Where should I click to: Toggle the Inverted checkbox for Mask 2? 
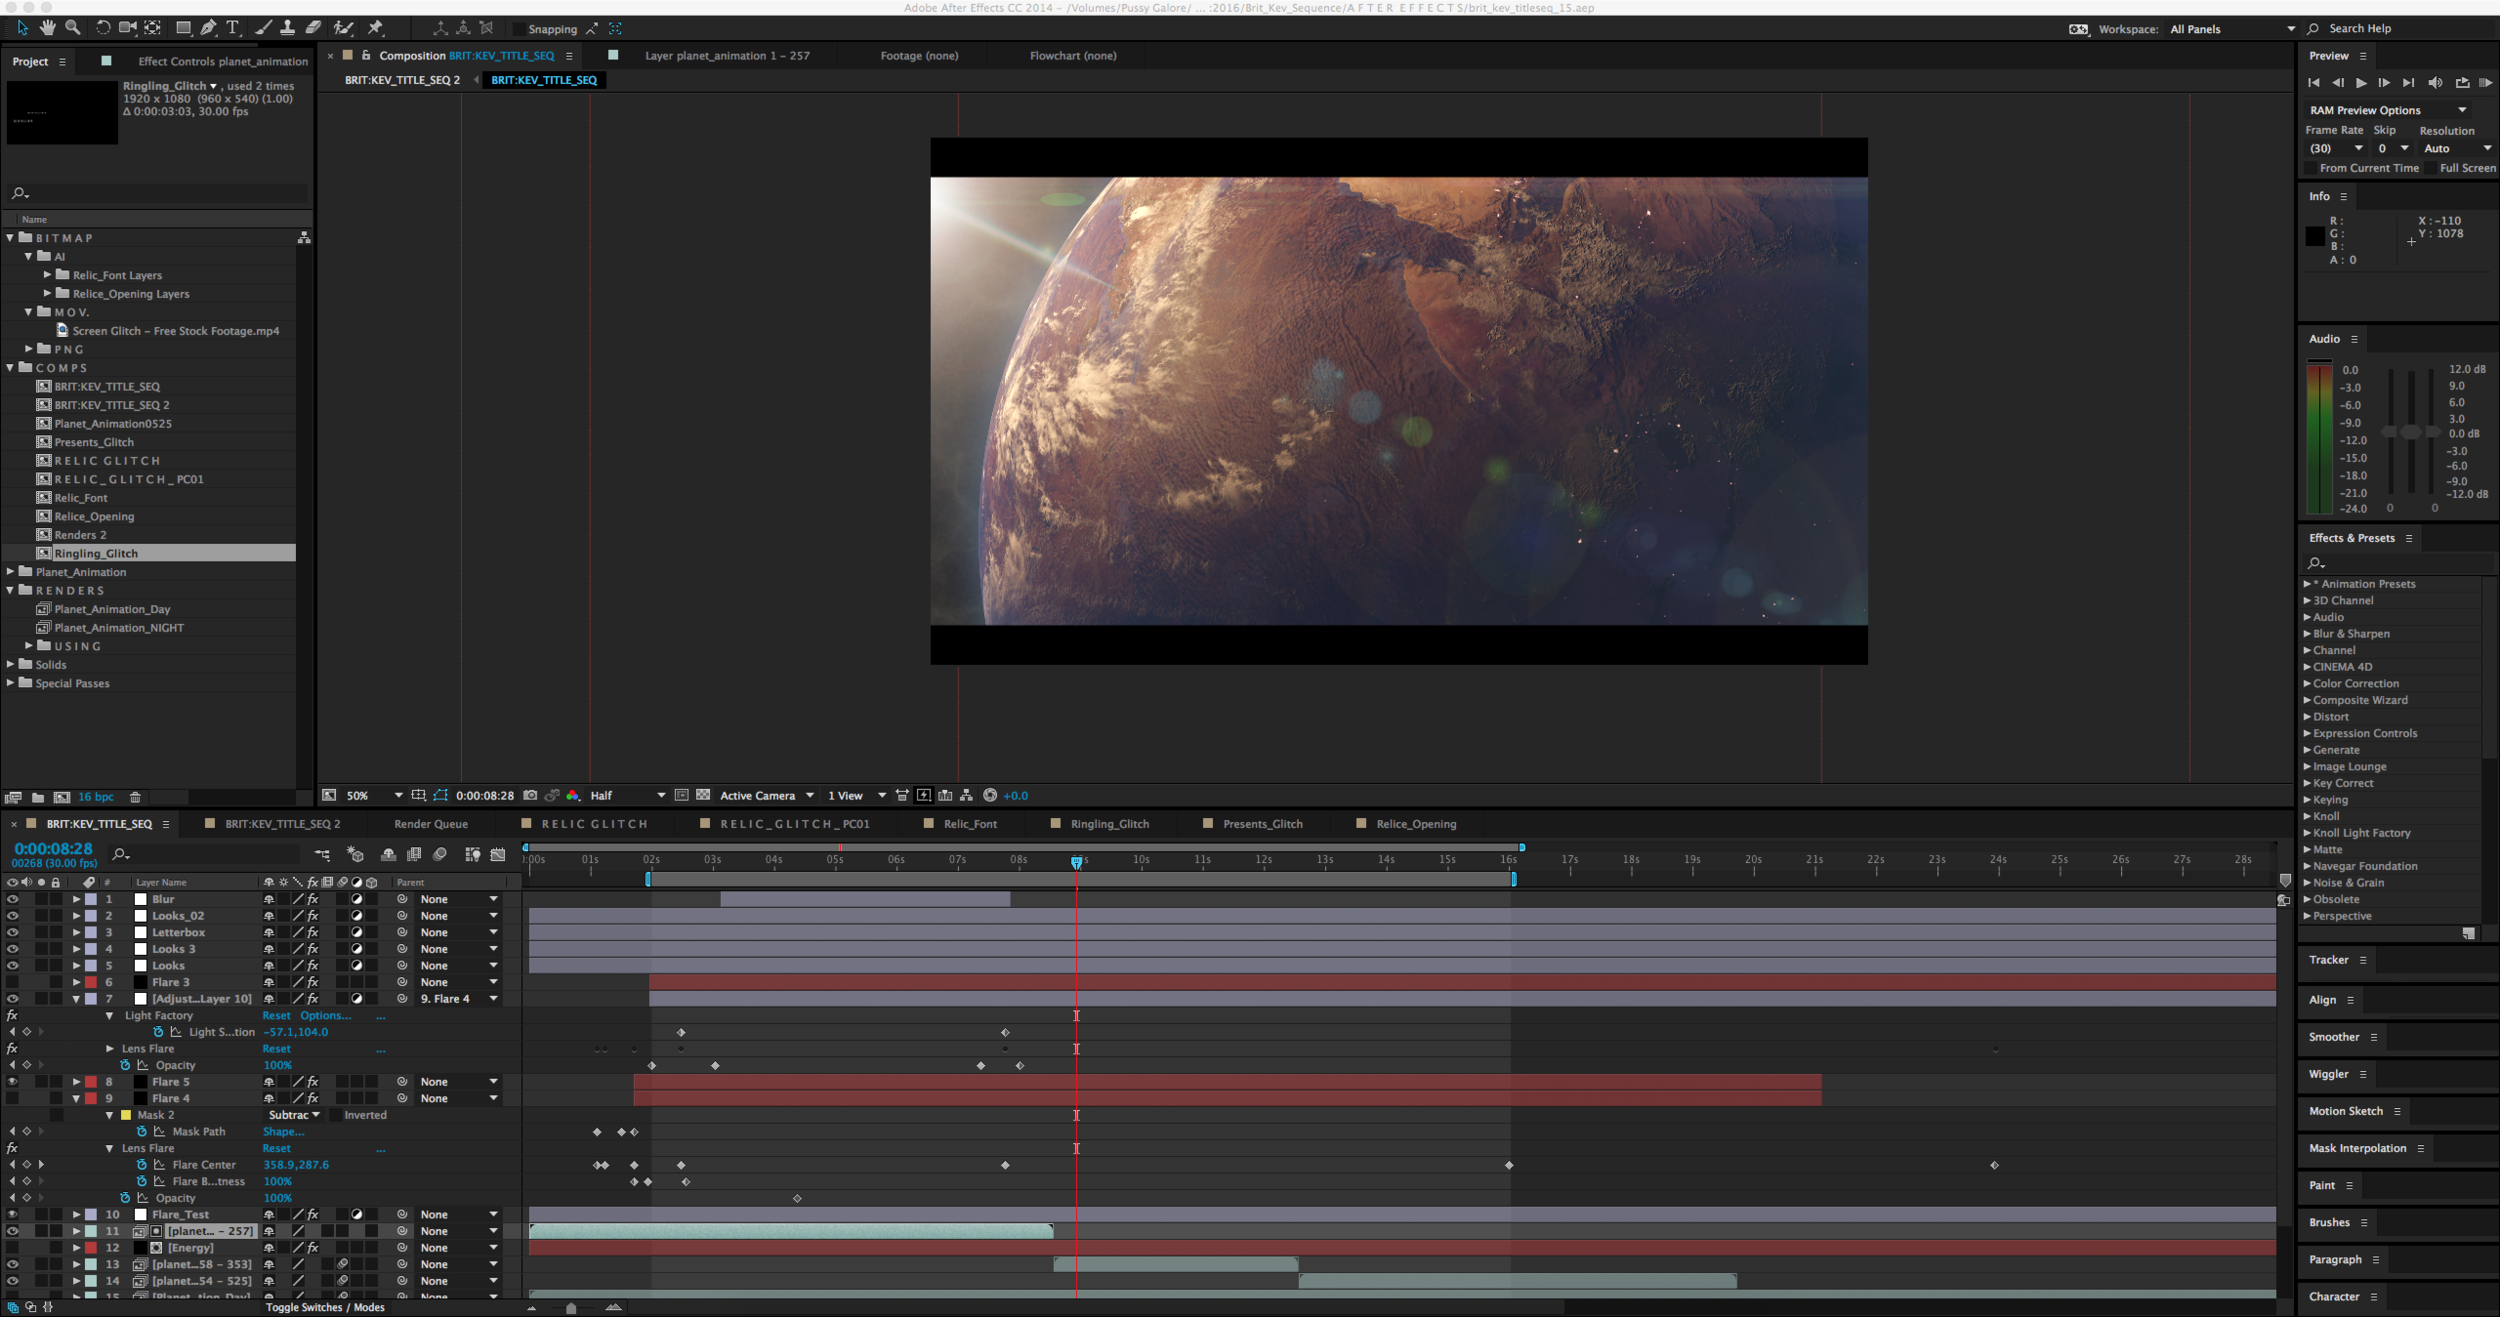click(x=334, y=1116)
